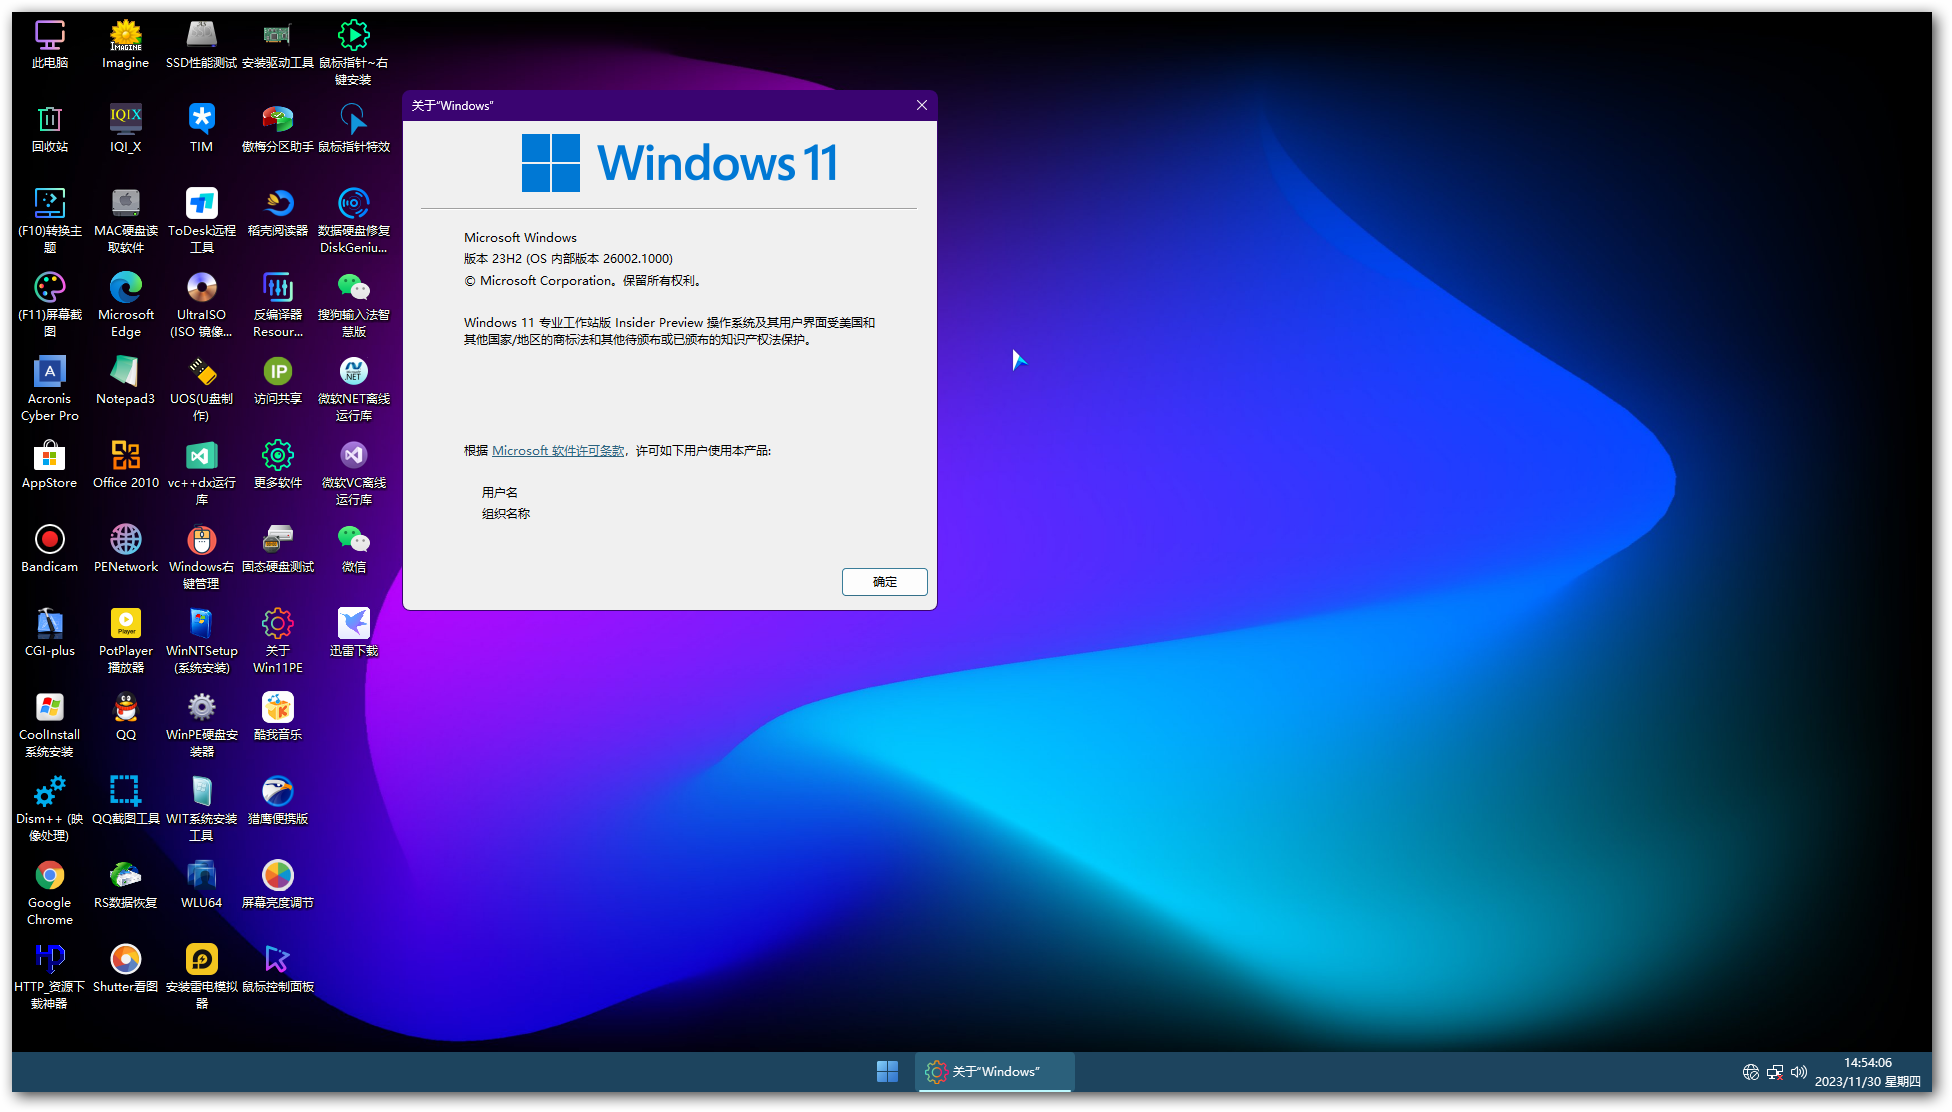Open MAC硬盘读取软件 icon
The width and height of the screenshot is (1952, 1112).
126,220
